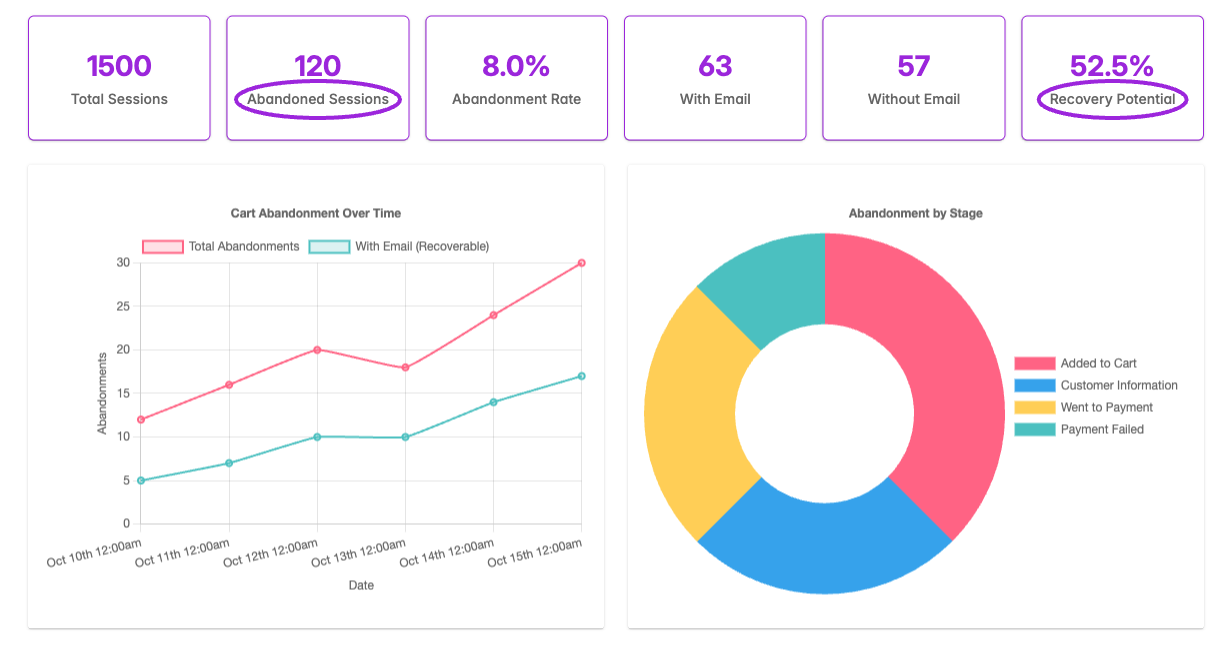1230x660 pixels.
Task: Open the Abandonment Rate 8.0% card
Action: (x=516, y=78)
